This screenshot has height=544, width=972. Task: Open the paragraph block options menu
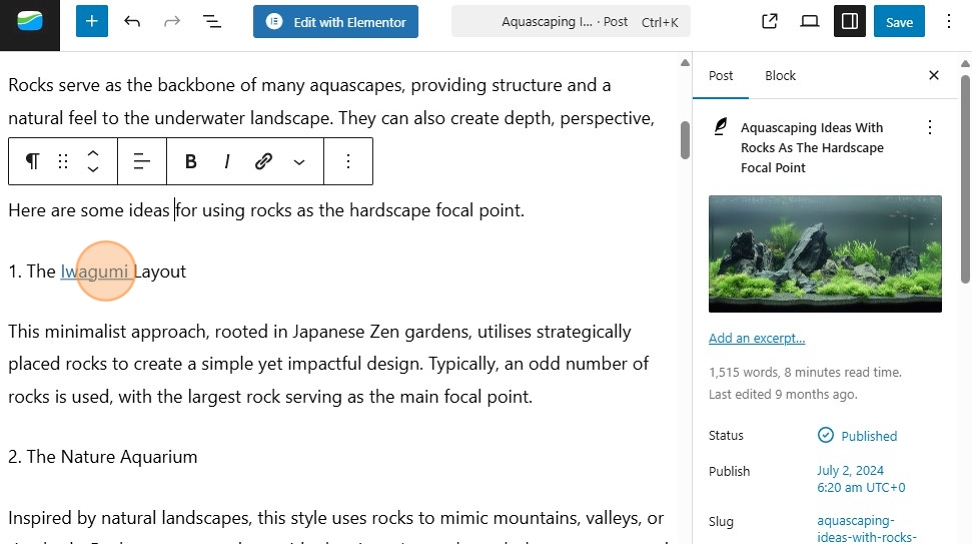(348, 161)
